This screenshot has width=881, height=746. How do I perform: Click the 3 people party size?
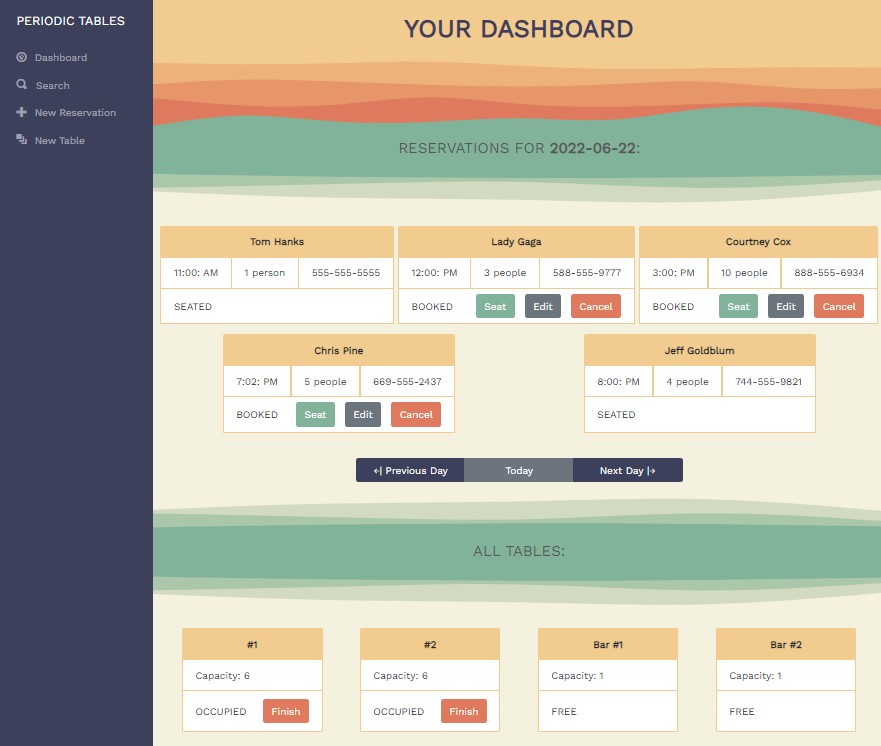(x=505, y=272)
